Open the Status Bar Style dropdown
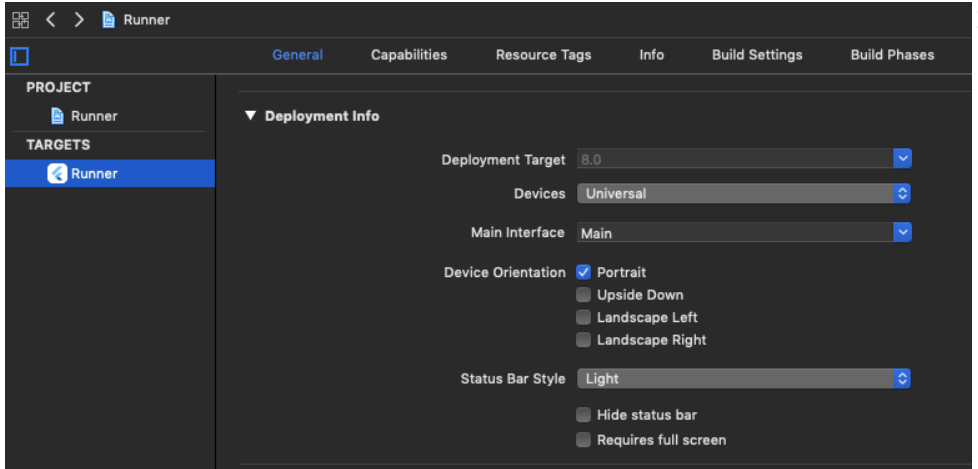This screenshot has height=469, width=978. click(744, 379)
